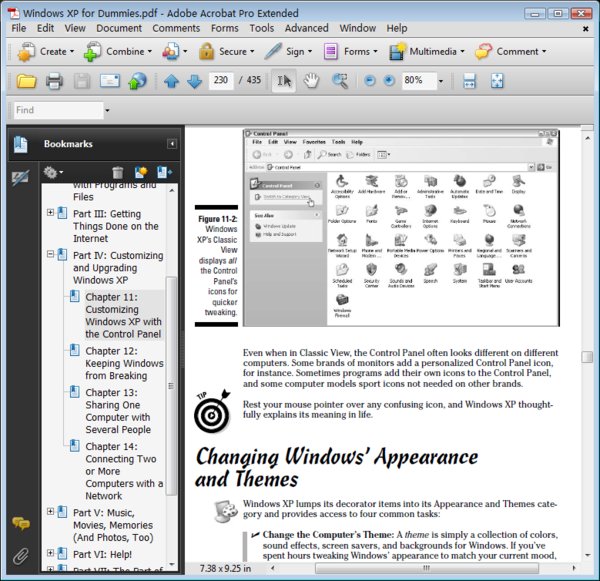This screenshot has width=600, height=581.
Task: Expand the Part III bookmark
Action: [51, 212]
